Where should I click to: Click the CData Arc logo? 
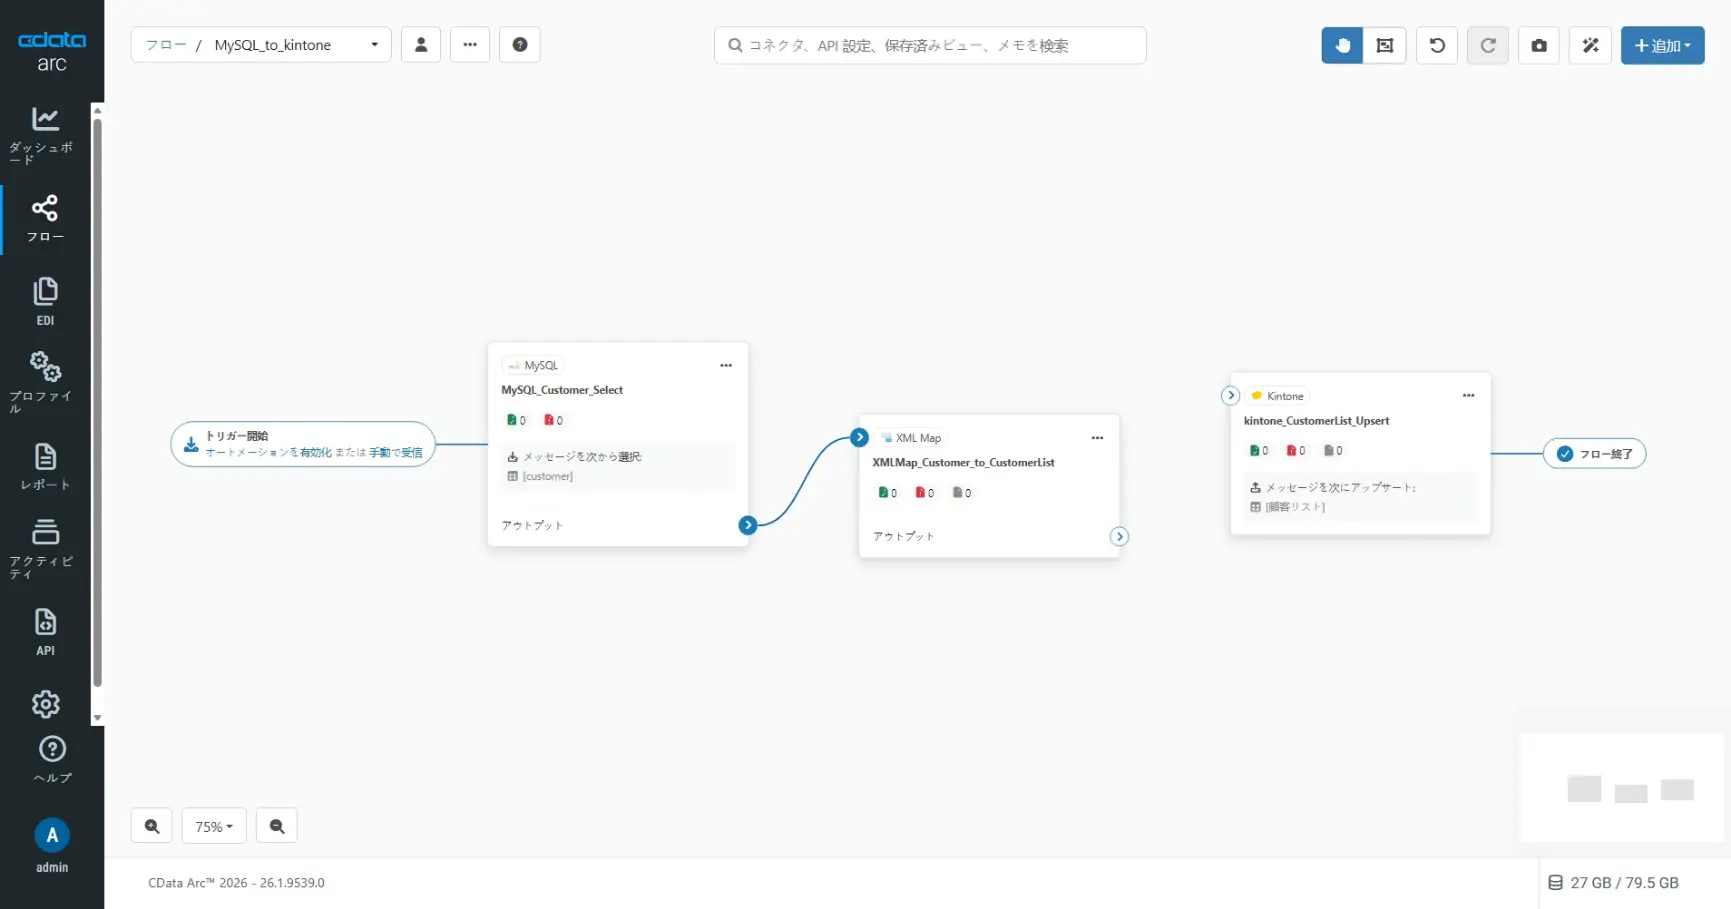tap(52, 51)
